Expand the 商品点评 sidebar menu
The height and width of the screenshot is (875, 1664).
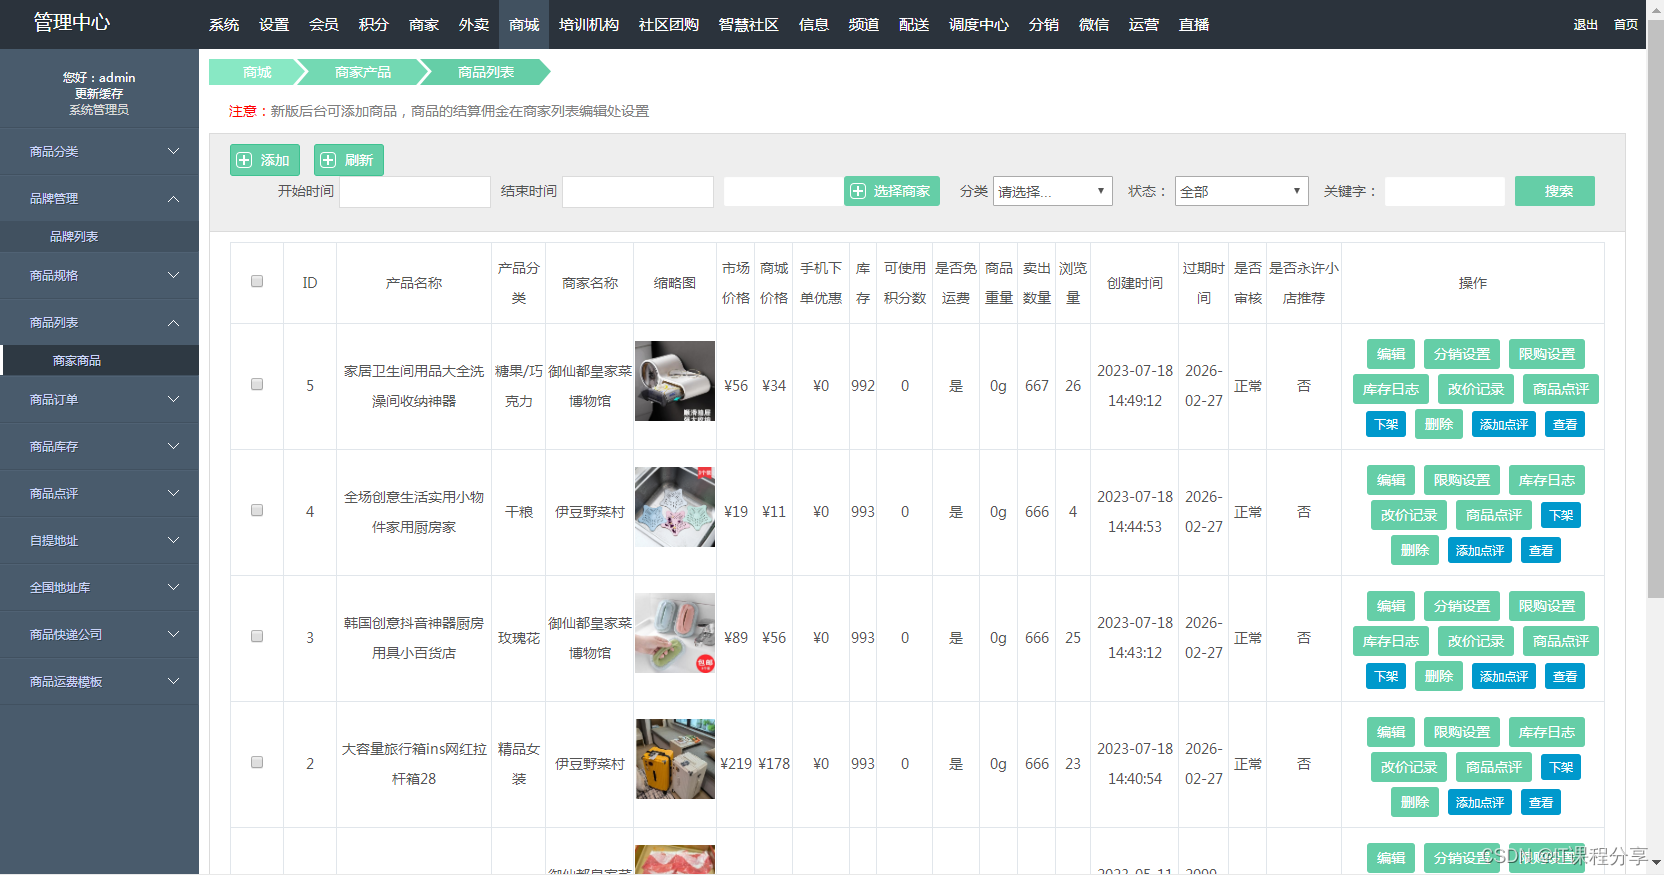pyautogui.click(x=99, y=494)
